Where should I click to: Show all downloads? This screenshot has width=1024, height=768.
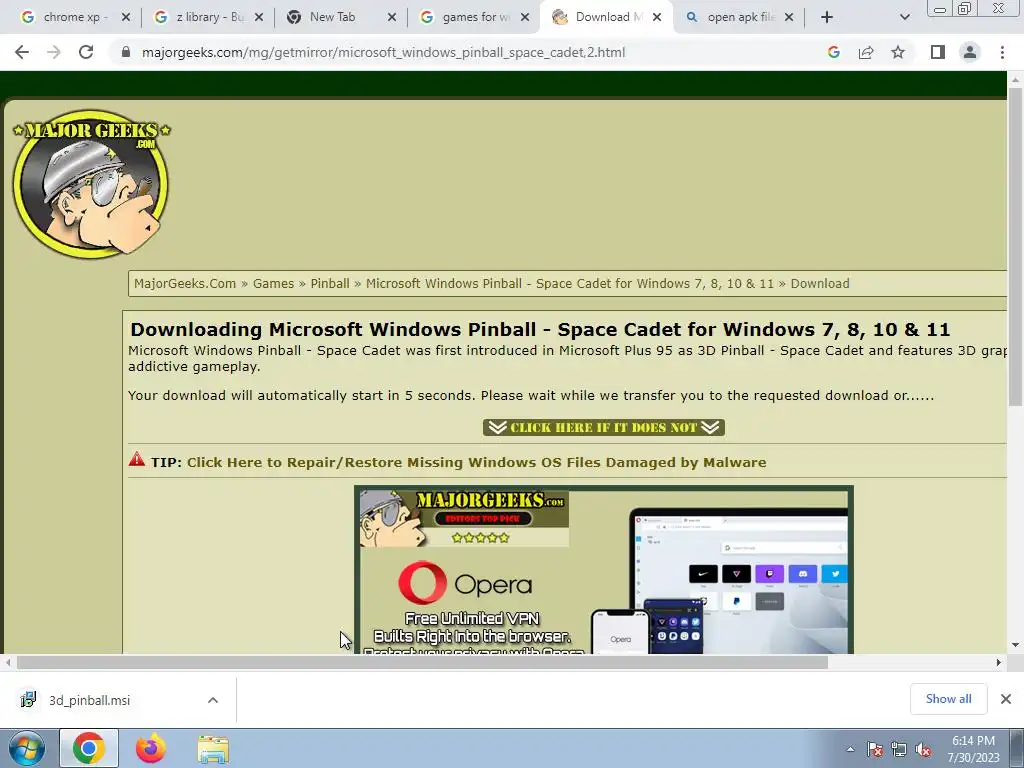[948, 699]
